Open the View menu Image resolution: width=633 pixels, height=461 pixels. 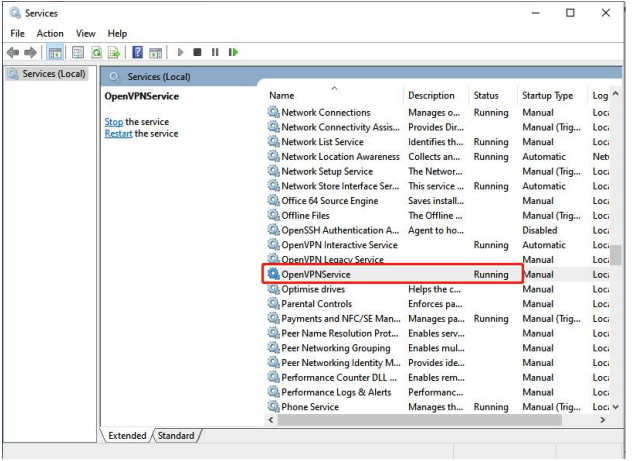pos(86,34)
